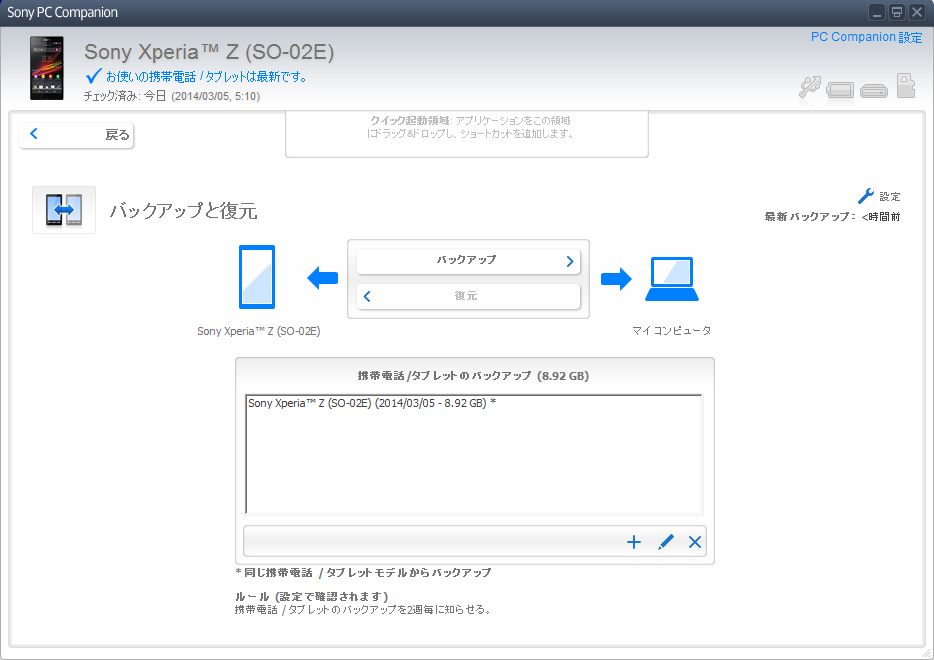934x660 pixels.
Task: Edit the backup with the pencil icon
Action: coord(665,541)
